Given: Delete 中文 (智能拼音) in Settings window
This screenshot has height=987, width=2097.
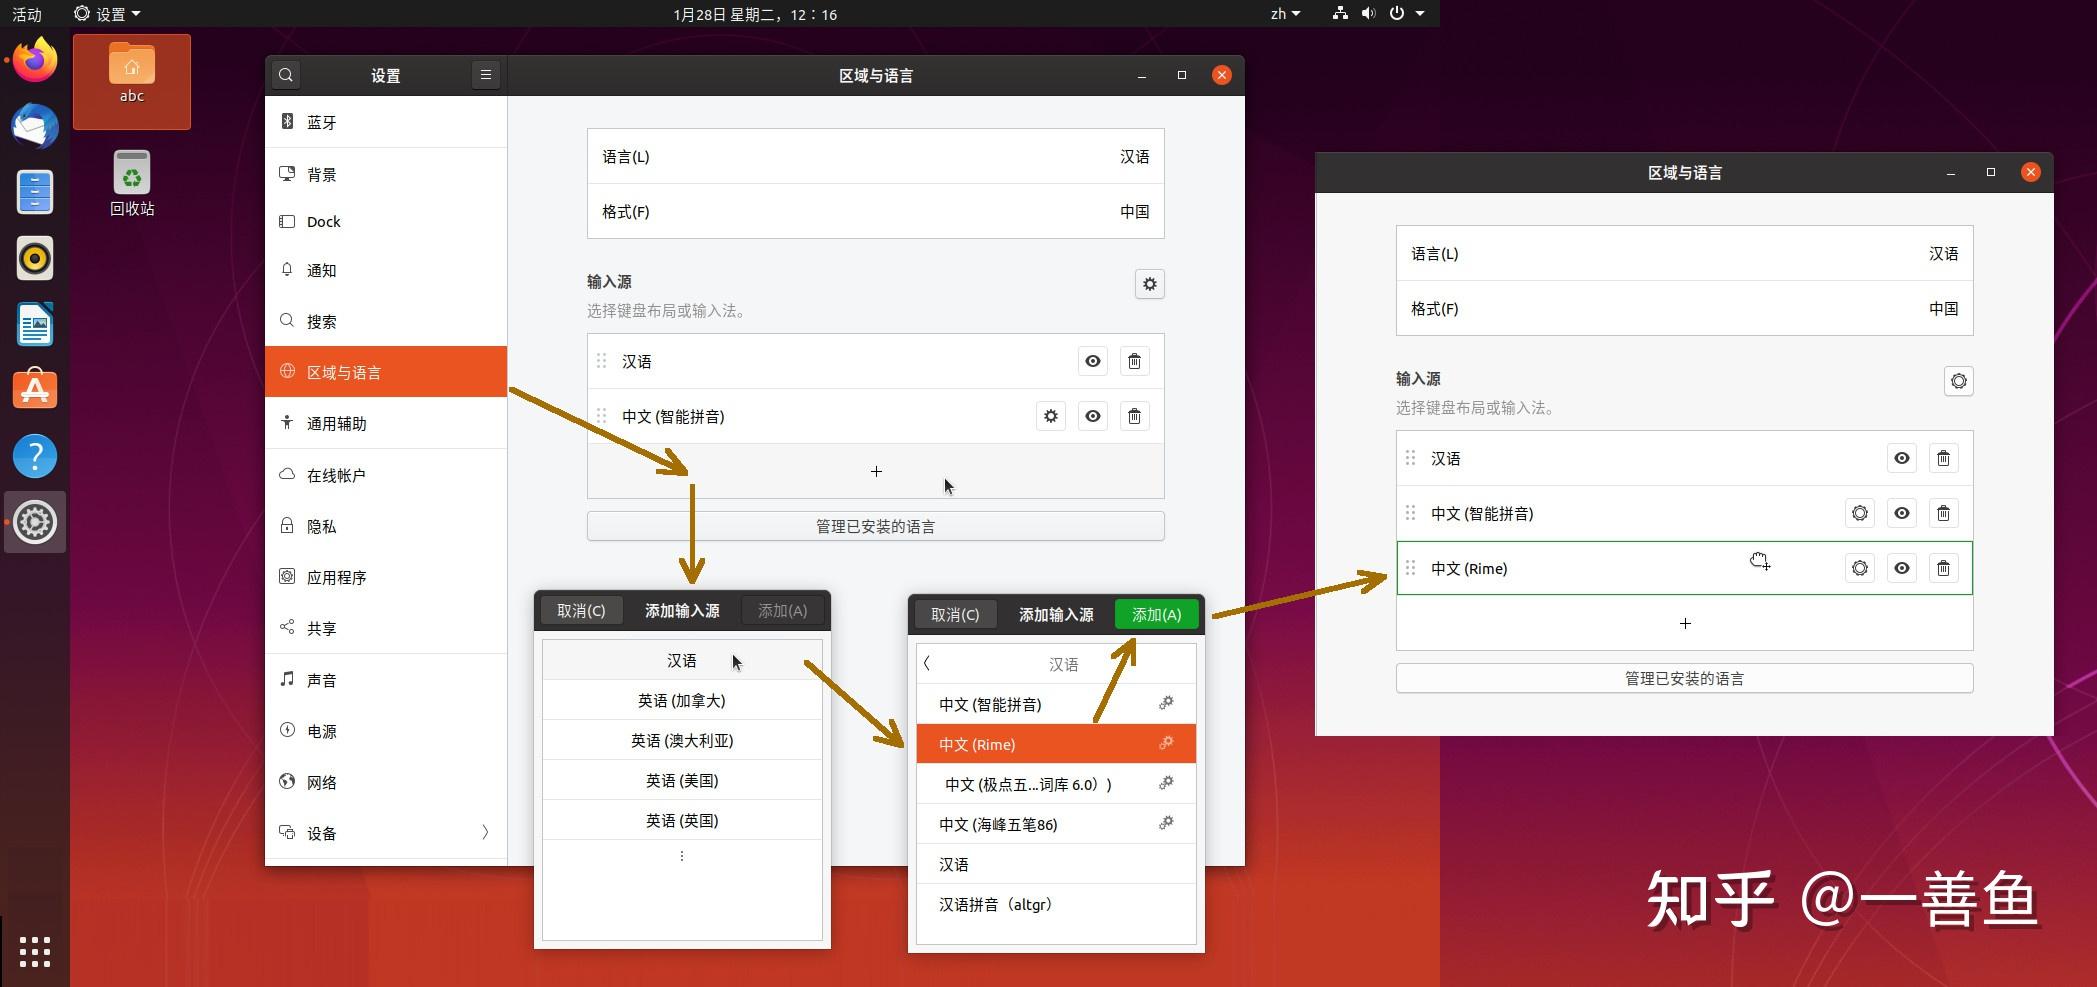Looking at the screenshot, I should pos(1134,416).
